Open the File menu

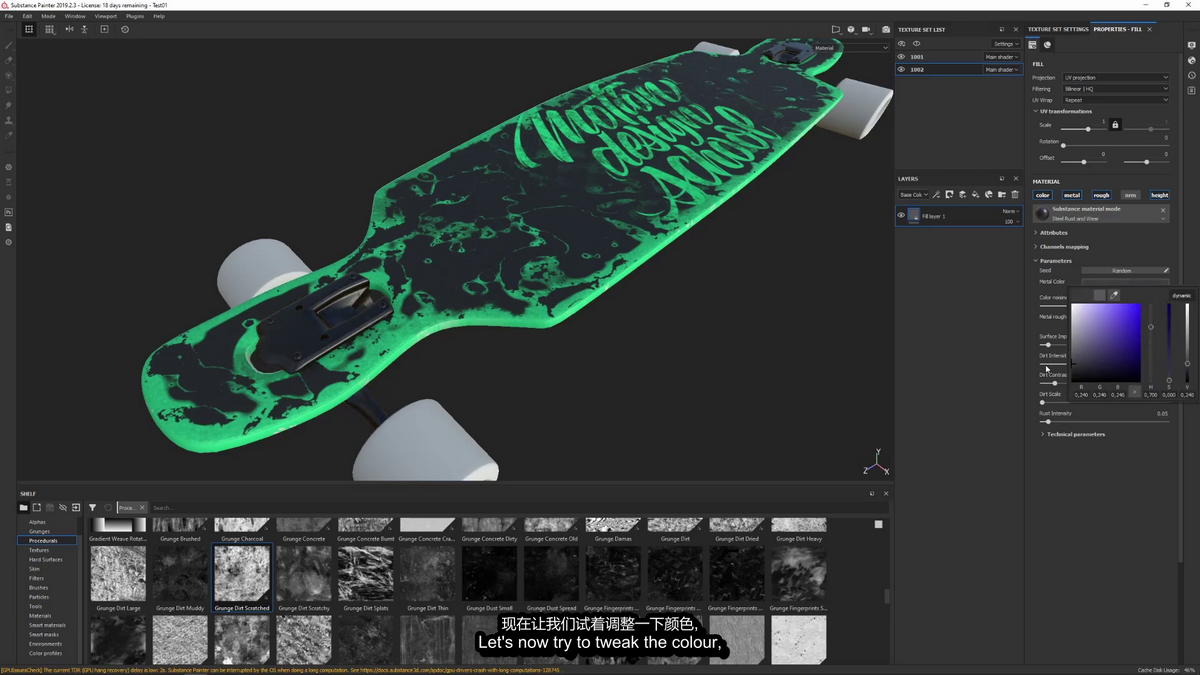coord(9,16)
